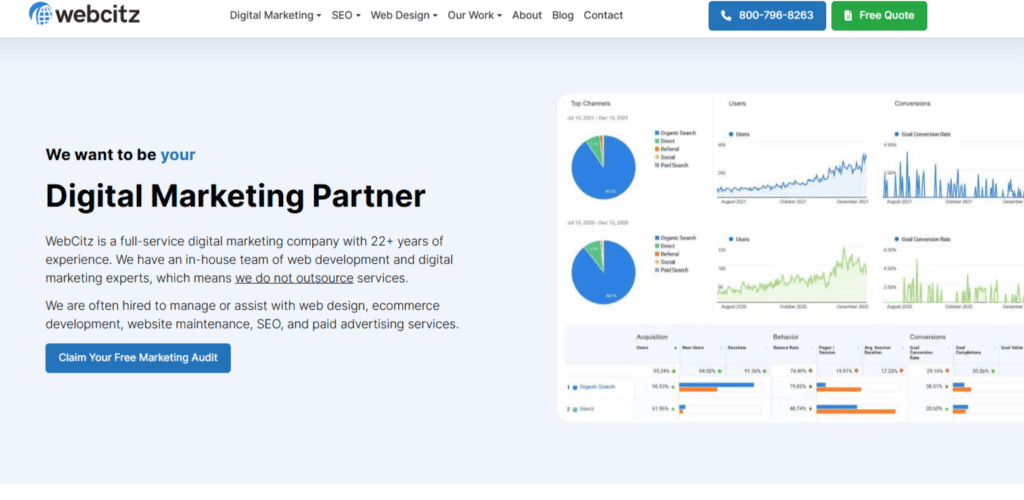
Task: Click the WebCitz globe logo icon
Action: click(41, 14)
